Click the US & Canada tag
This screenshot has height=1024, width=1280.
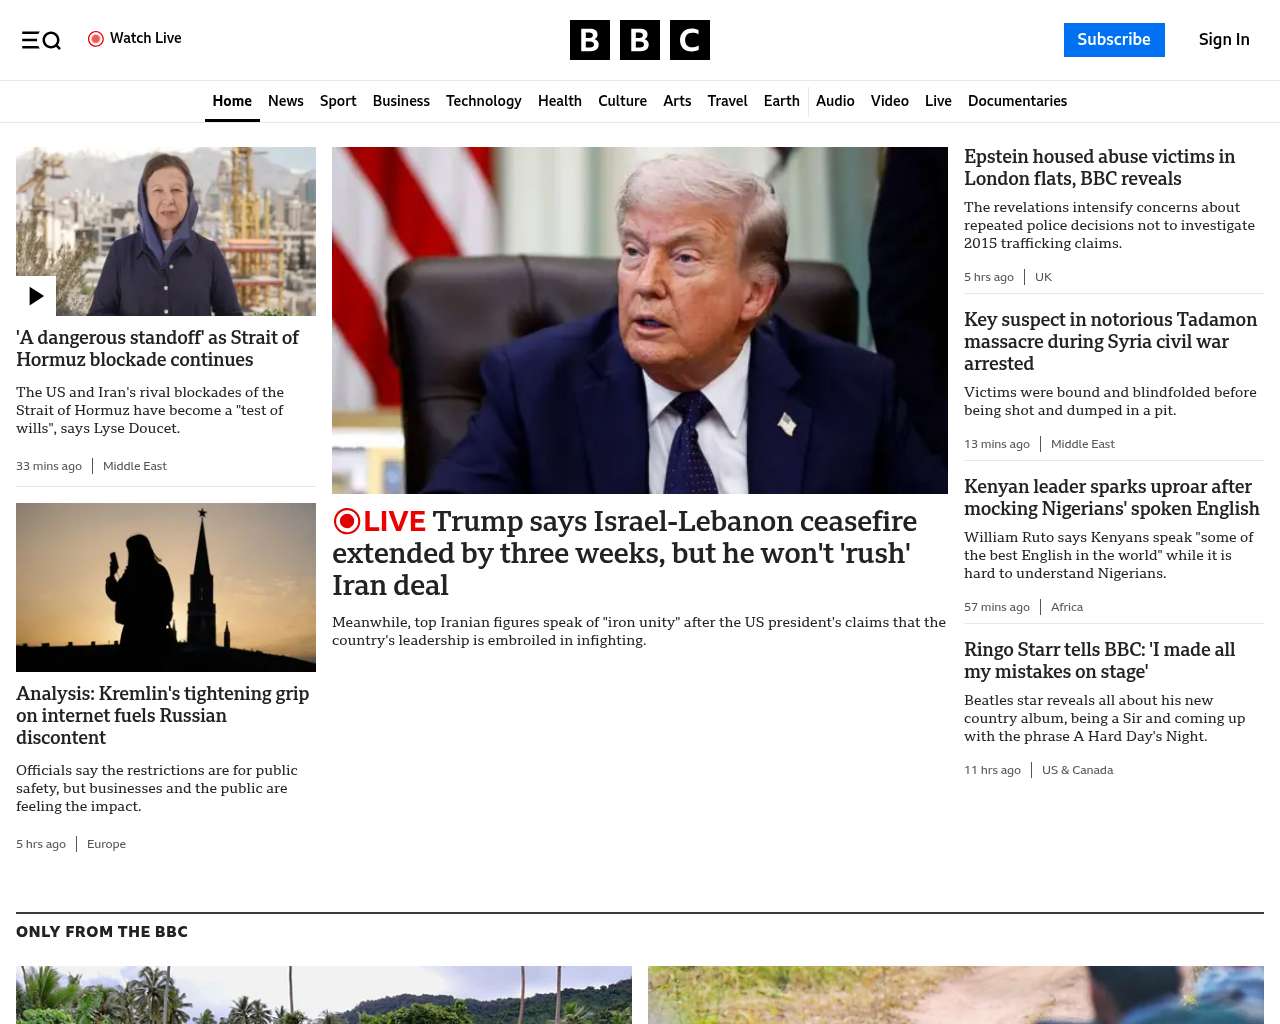click(1077, 770)
